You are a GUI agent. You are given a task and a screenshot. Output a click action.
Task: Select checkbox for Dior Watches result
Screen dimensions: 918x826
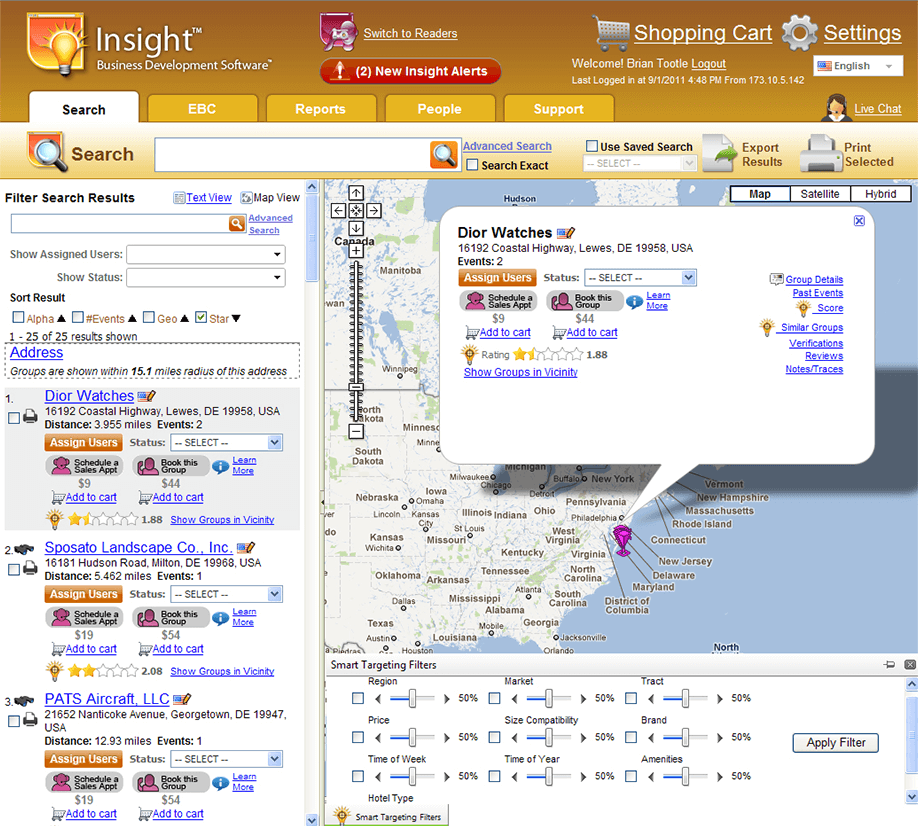coord(14,418)
